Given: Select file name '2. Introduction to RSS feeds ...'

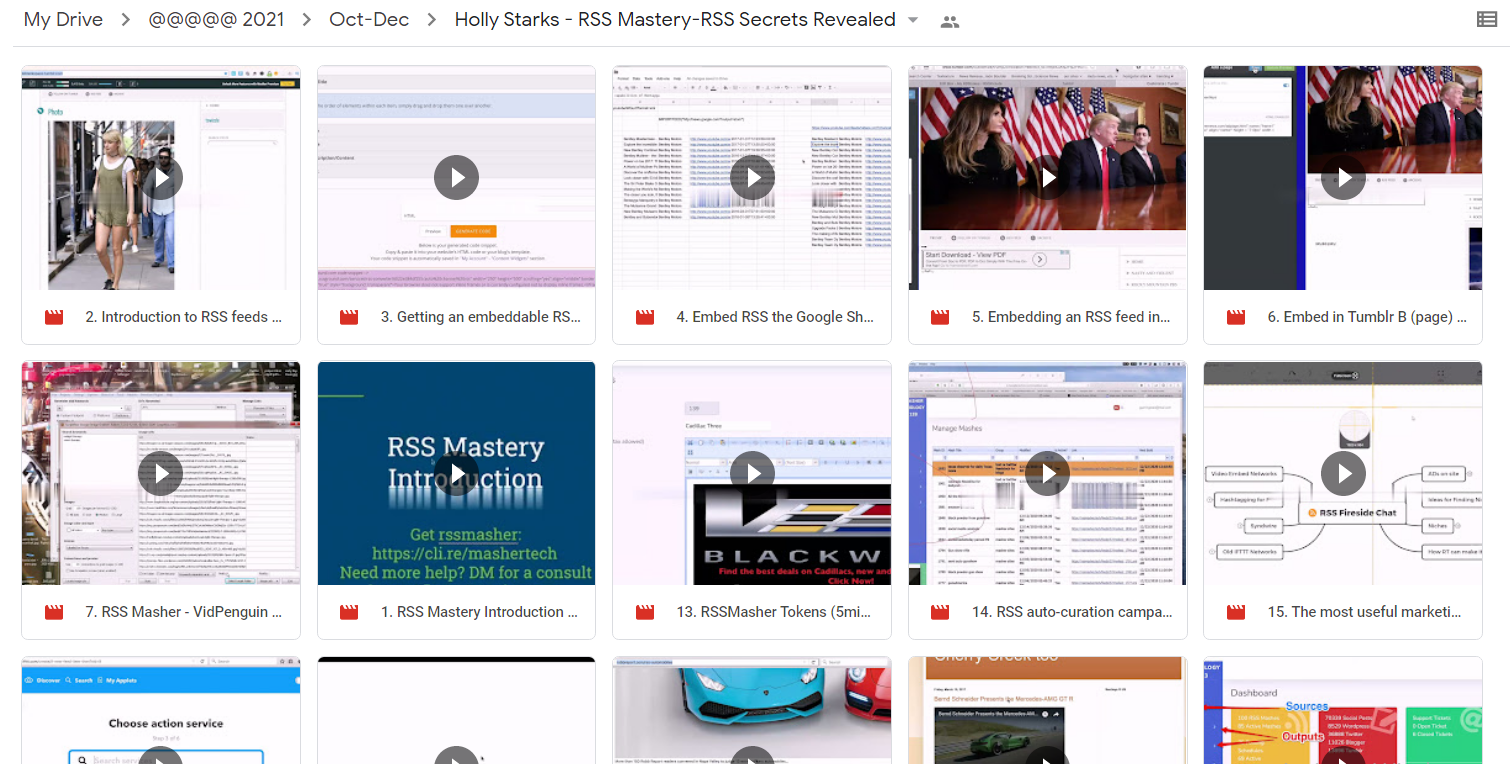Looking at the screenshot, I should click(x=184, y=317).
